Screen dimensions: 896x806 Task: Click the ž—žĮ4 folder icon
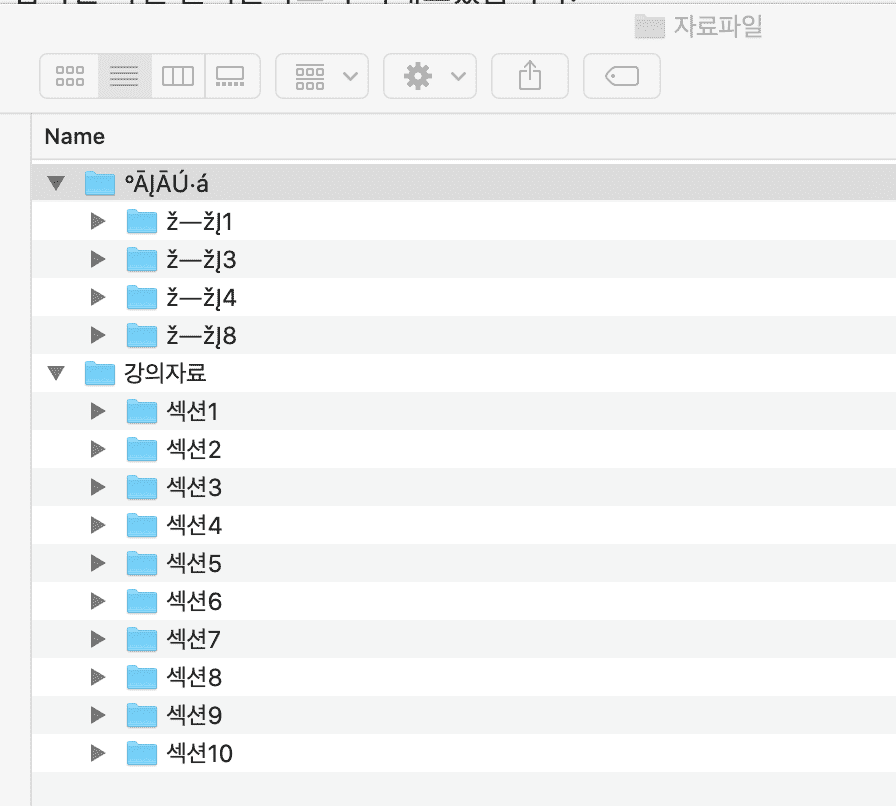(x=142, y=297)
